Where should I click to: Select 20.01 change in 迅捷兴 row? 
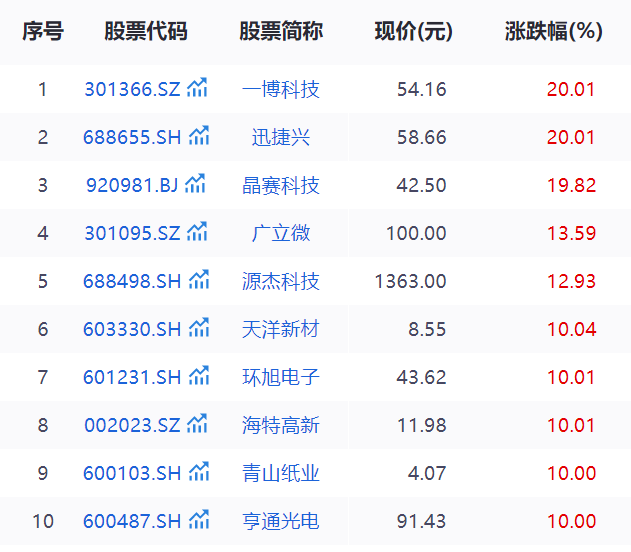pyautogui.click(x=571, y=137)
